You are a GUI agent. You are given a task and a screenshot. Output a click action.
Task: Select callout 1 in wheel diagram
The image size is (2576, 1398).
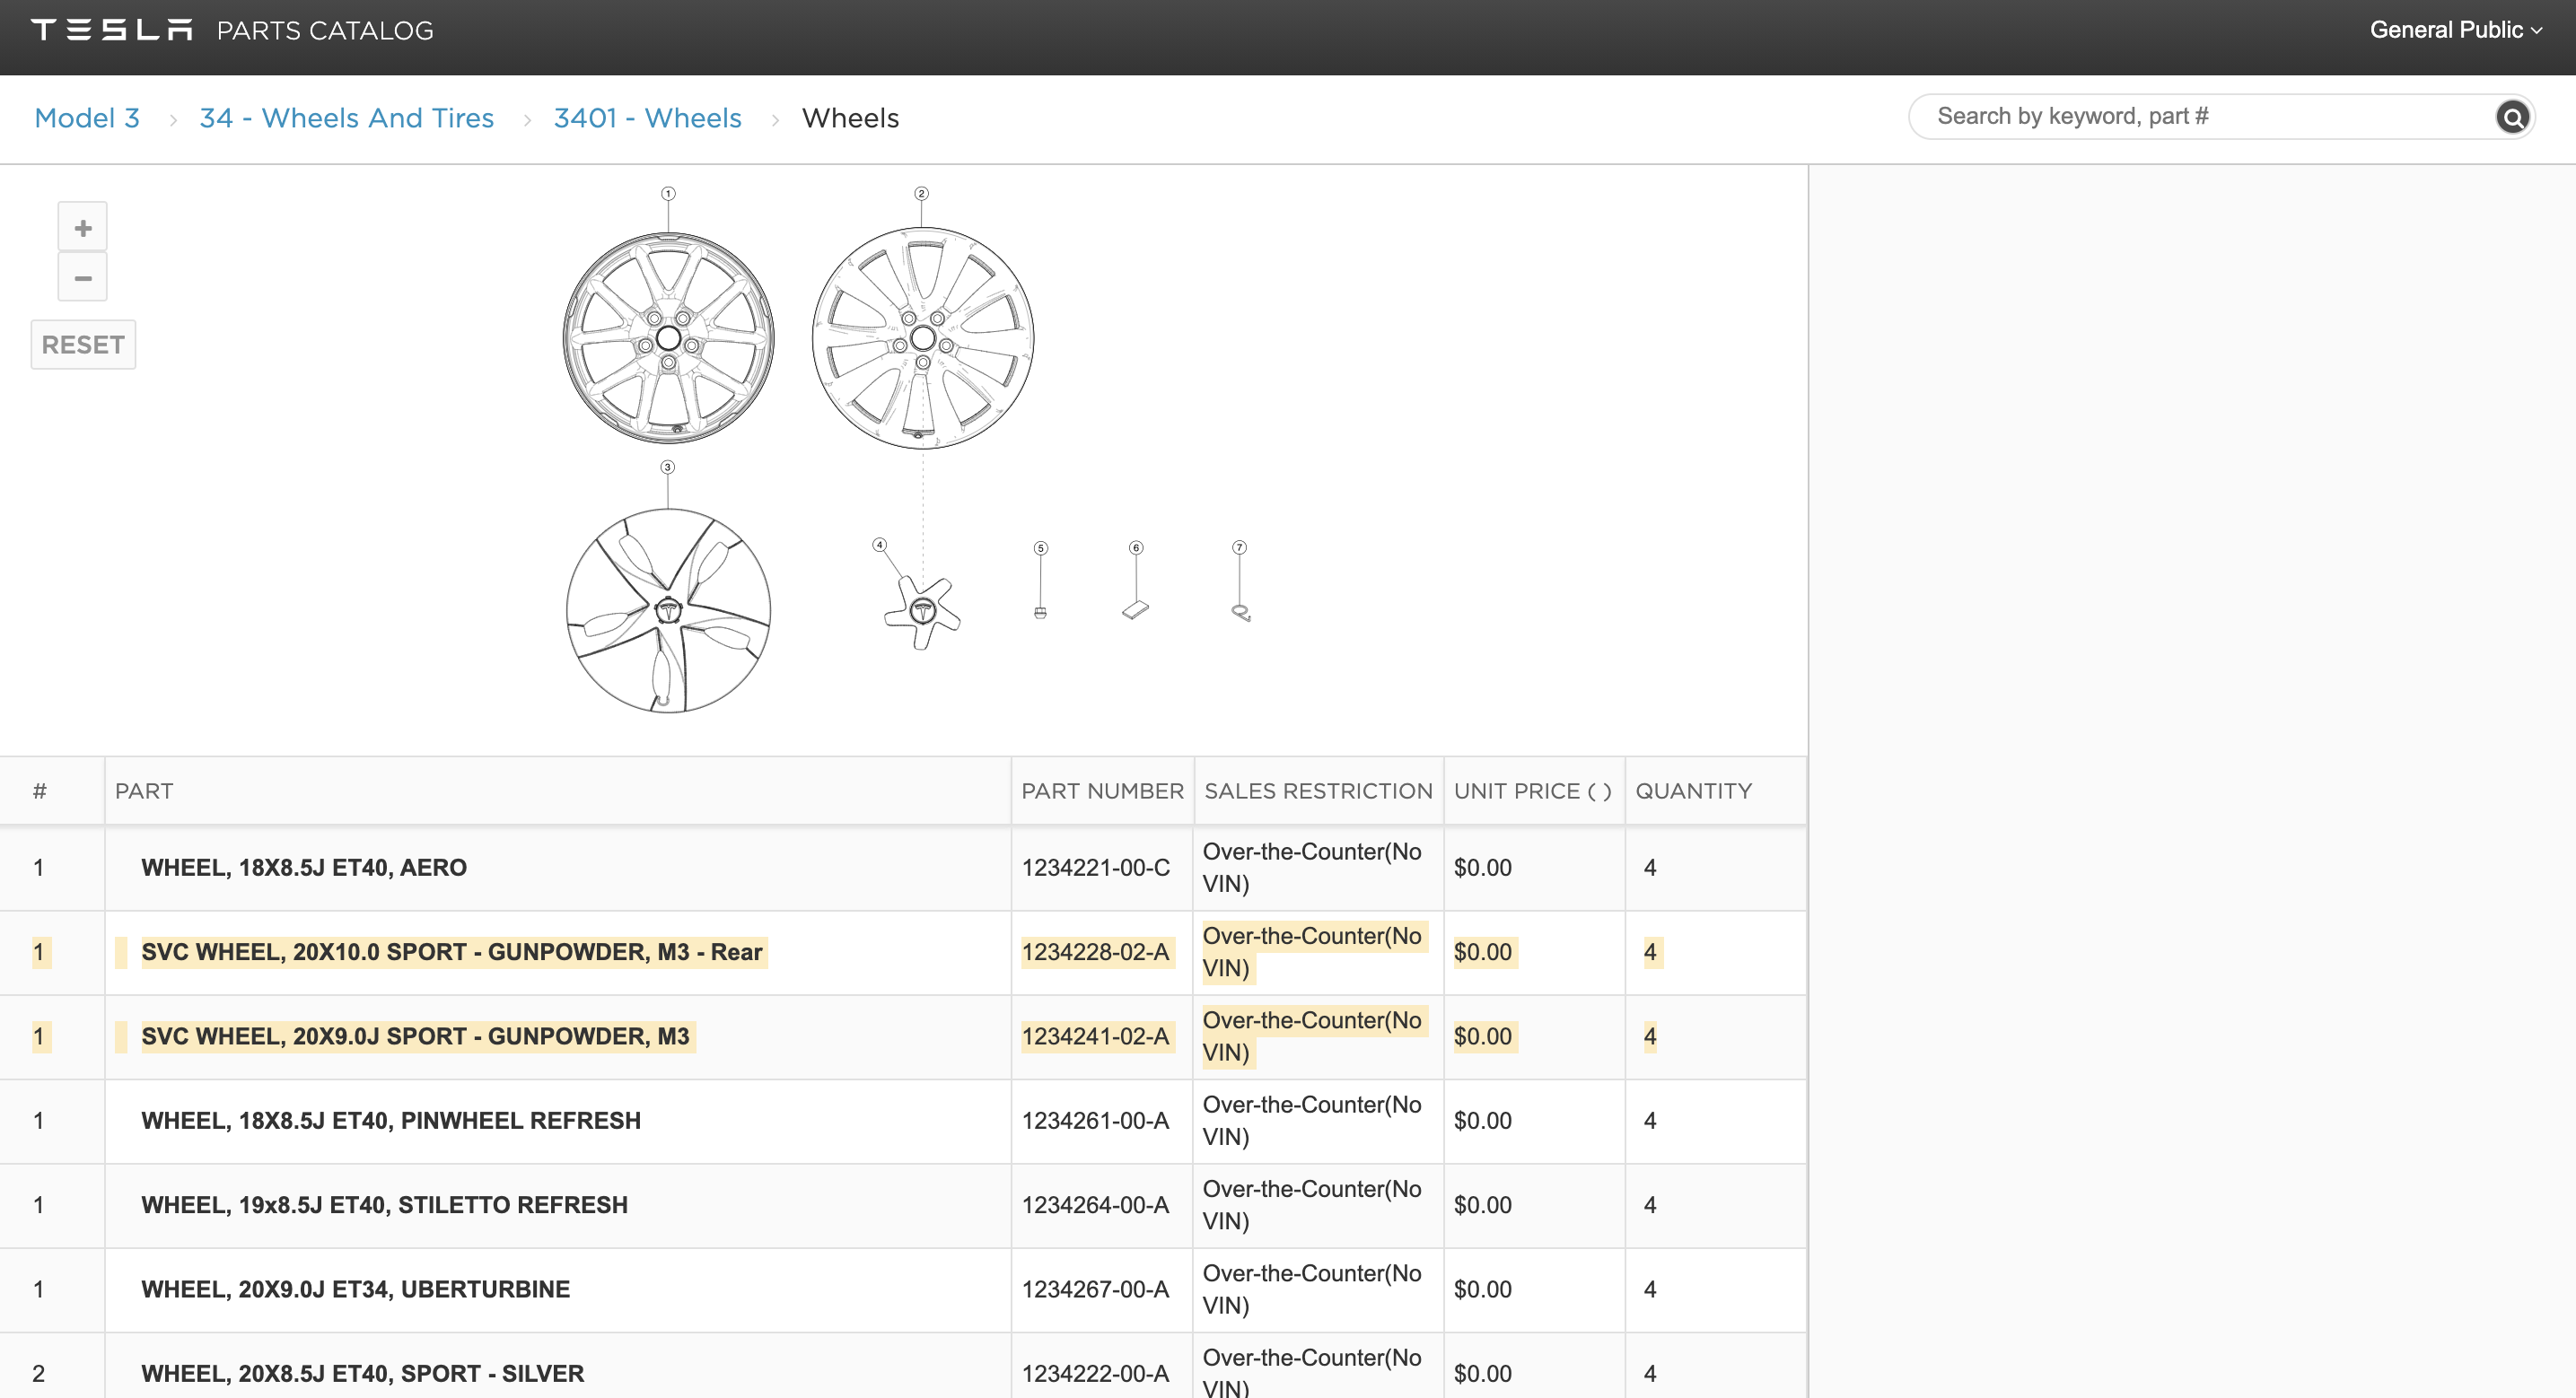point(668,193)
